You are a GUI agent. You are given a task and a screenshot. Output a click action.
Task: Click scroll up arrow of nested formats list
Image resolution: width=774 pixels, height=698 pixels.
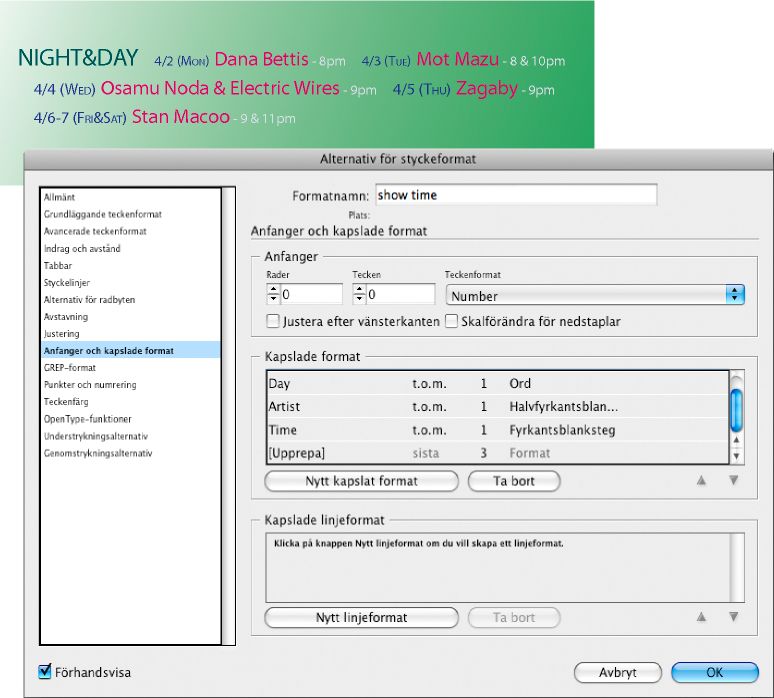point(736,440)
